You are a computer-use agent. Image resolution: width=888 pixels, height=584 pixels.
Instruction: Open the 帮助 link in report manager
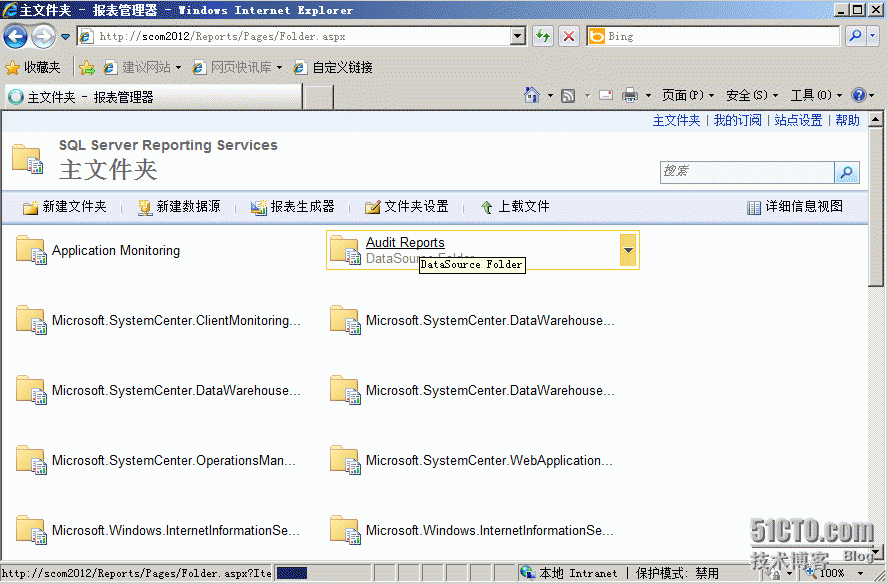point(847,120)
